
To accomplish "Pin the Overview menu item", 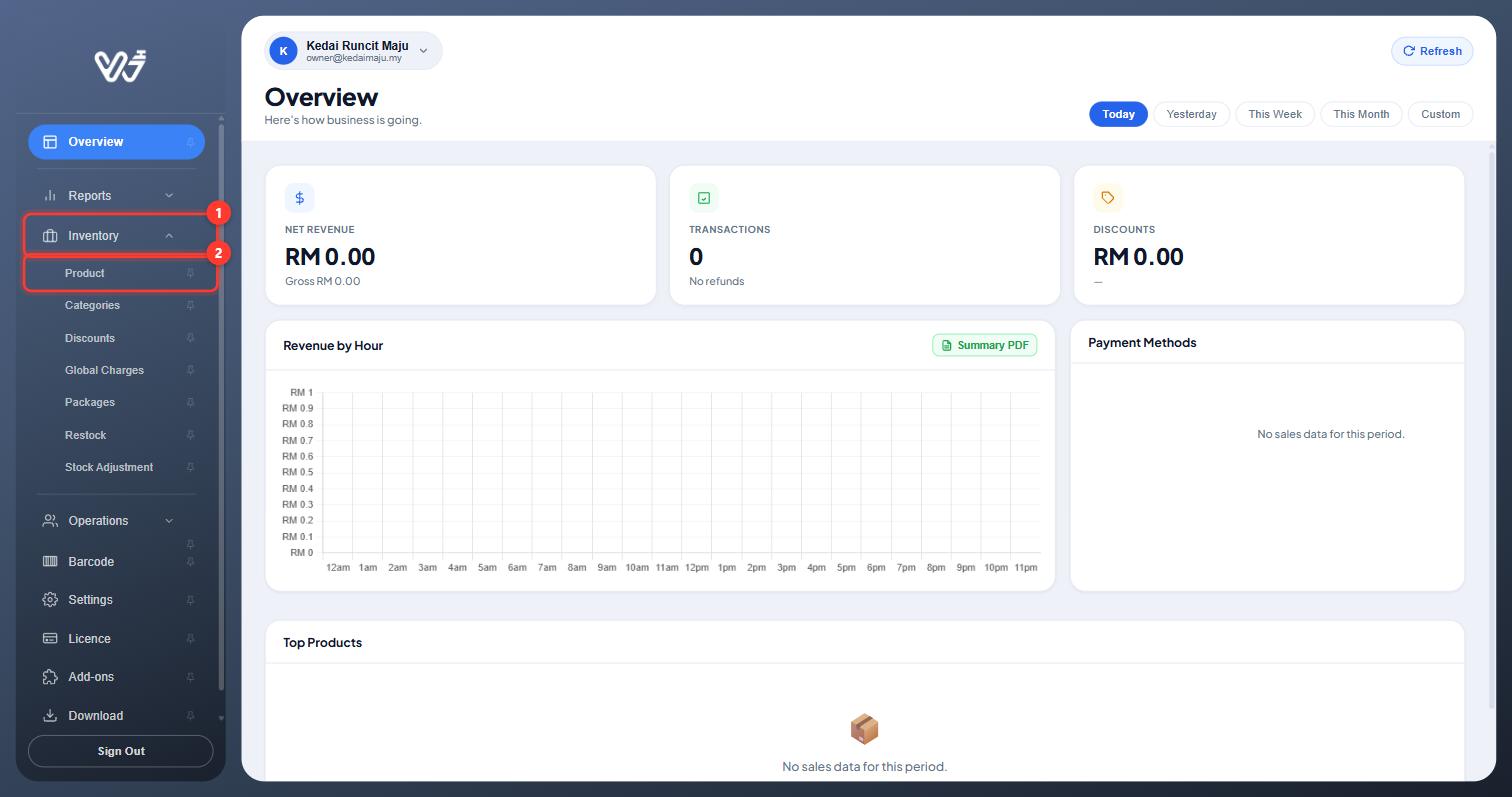I will coord(190,142).
